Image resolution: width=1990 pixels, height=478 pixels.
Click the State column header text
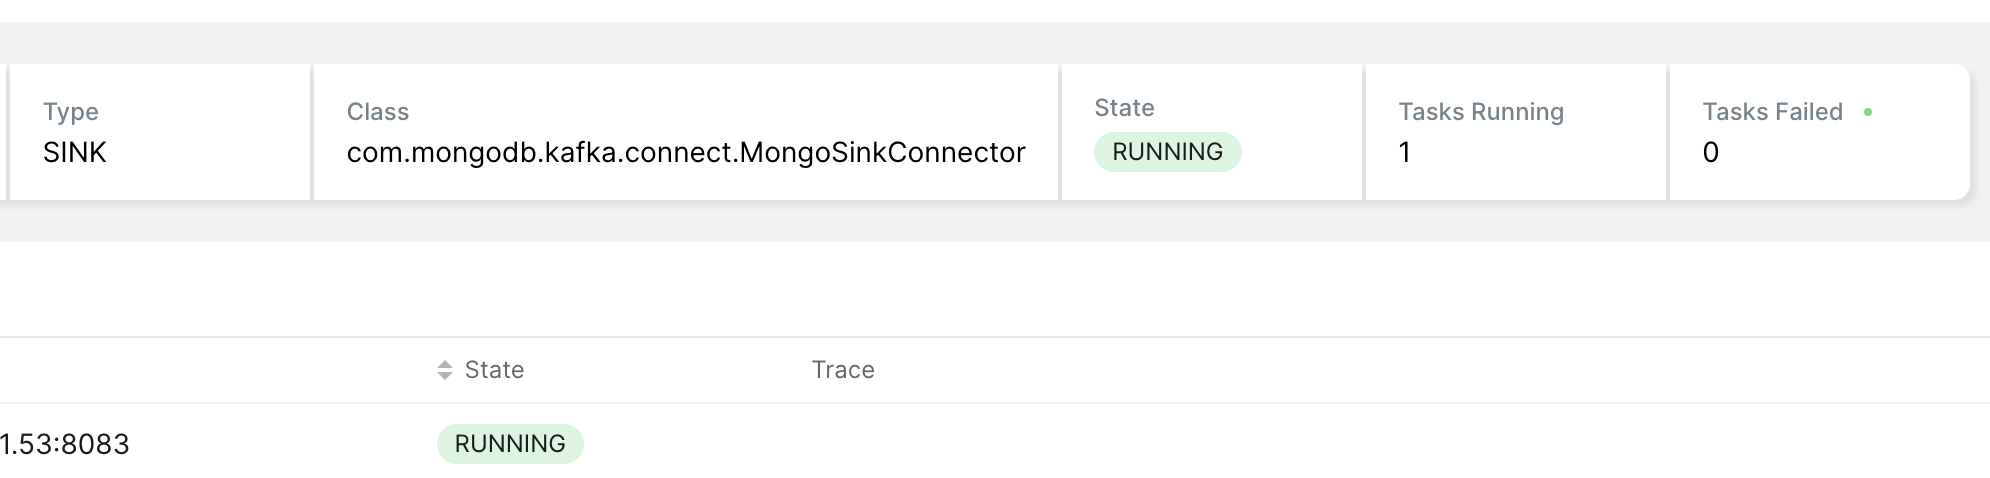point(494,370)
